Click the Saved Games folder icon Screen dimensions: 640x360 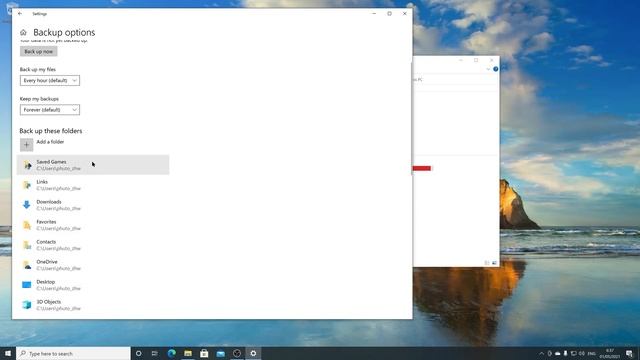pos(27,165)
